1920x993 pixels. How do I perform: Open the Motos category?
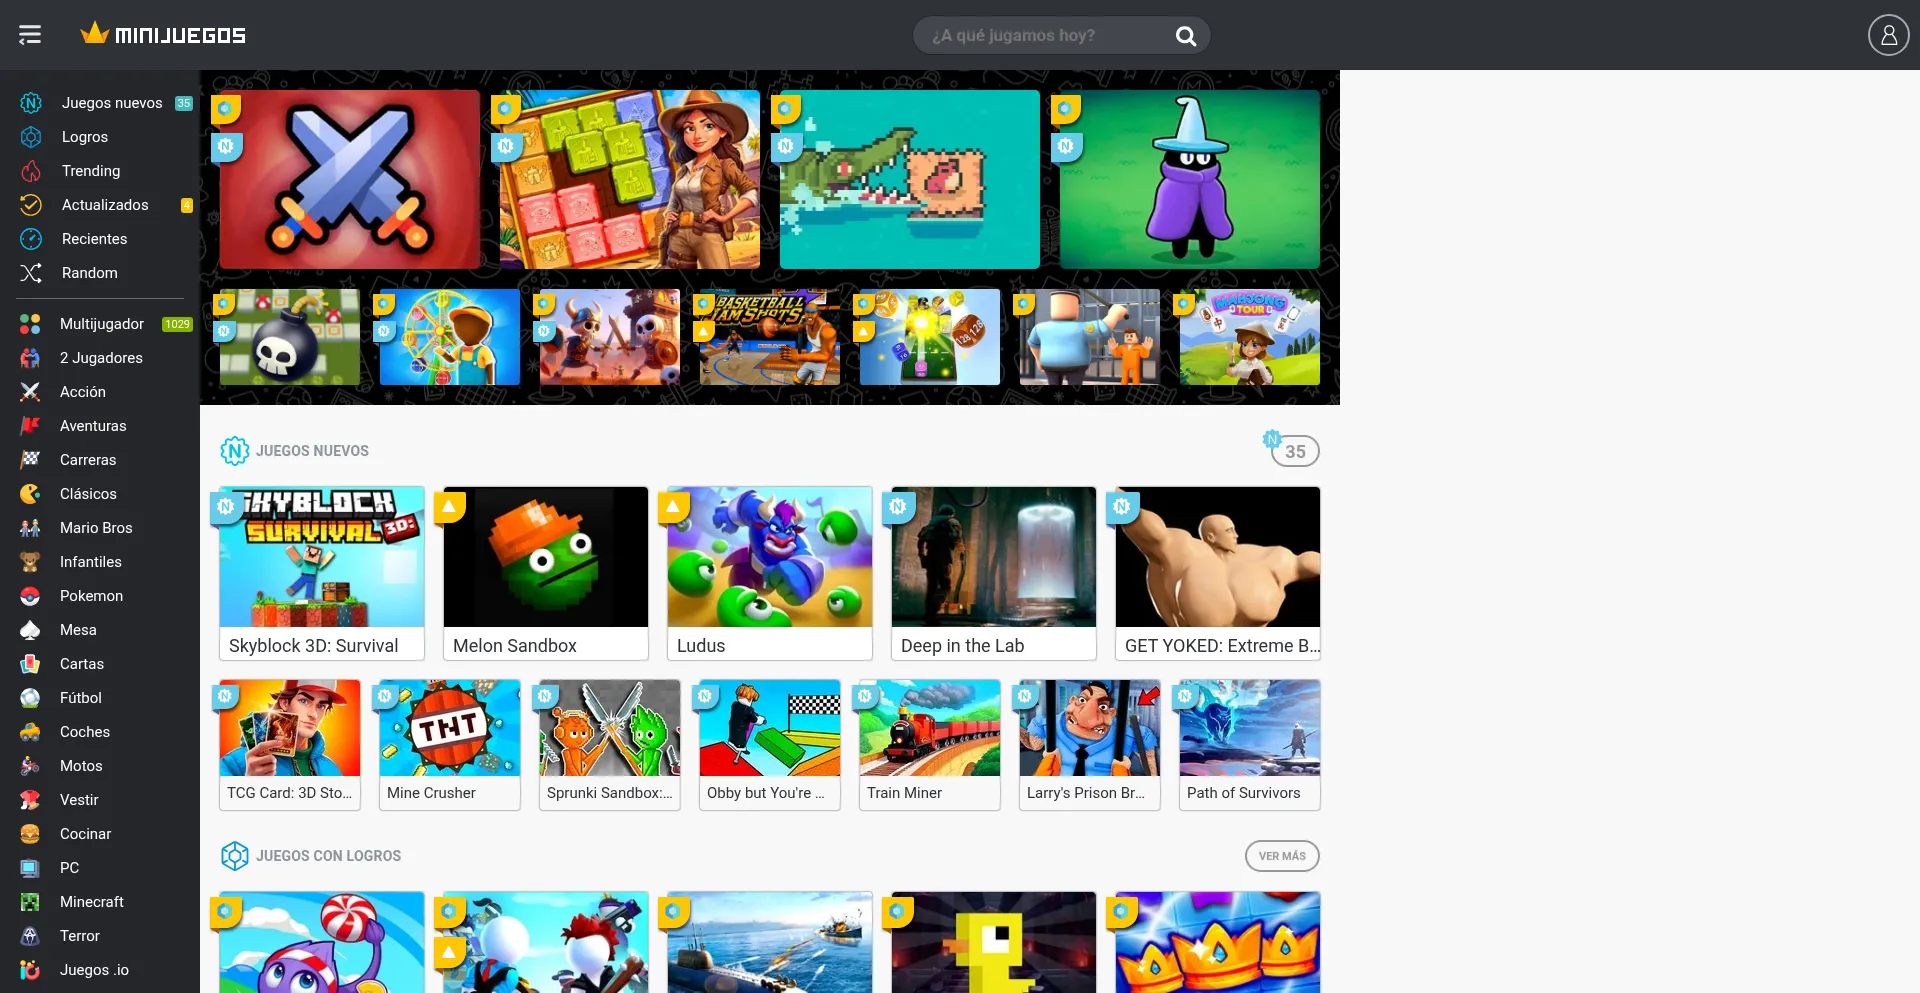pos(100,766)
